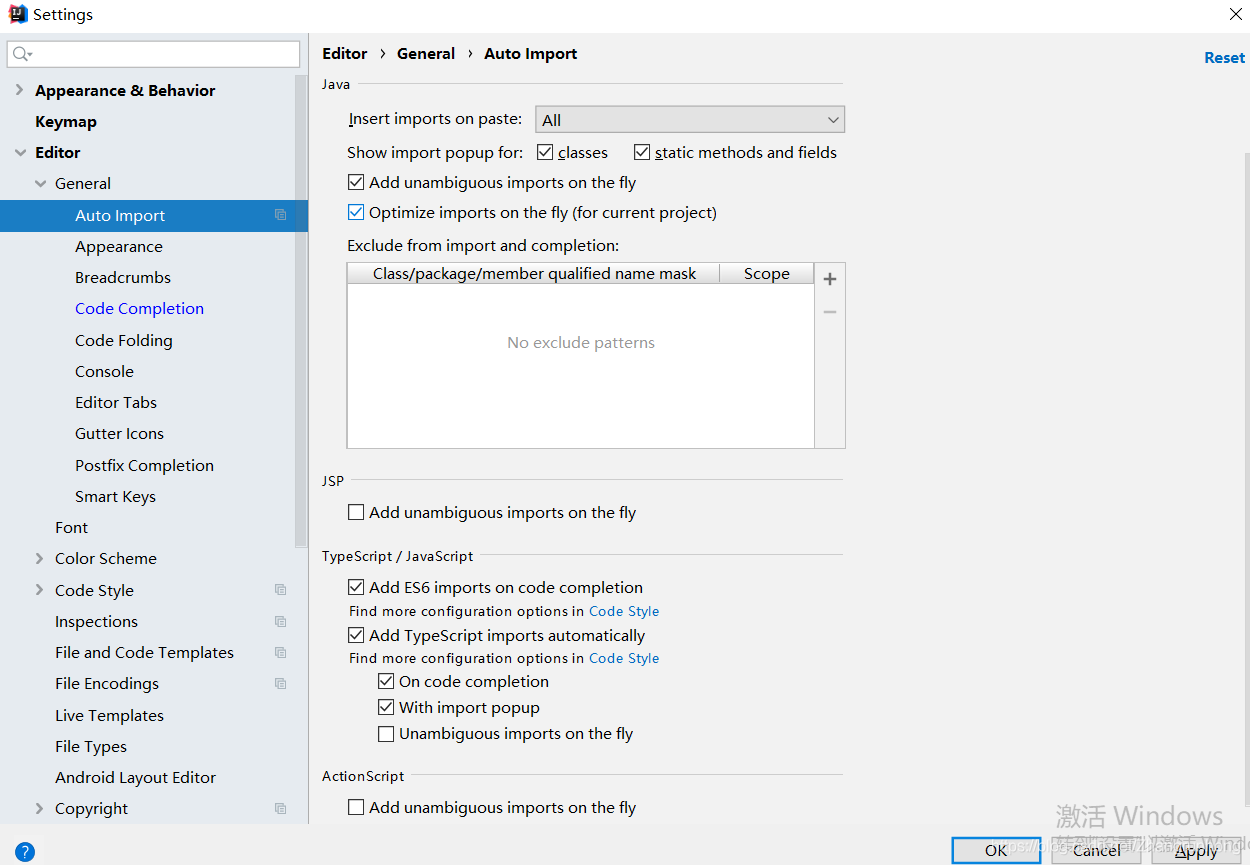1250x865 pixels.
Task: Uncheck Java Add unambiguous imports on the fly
Action: 356,182
